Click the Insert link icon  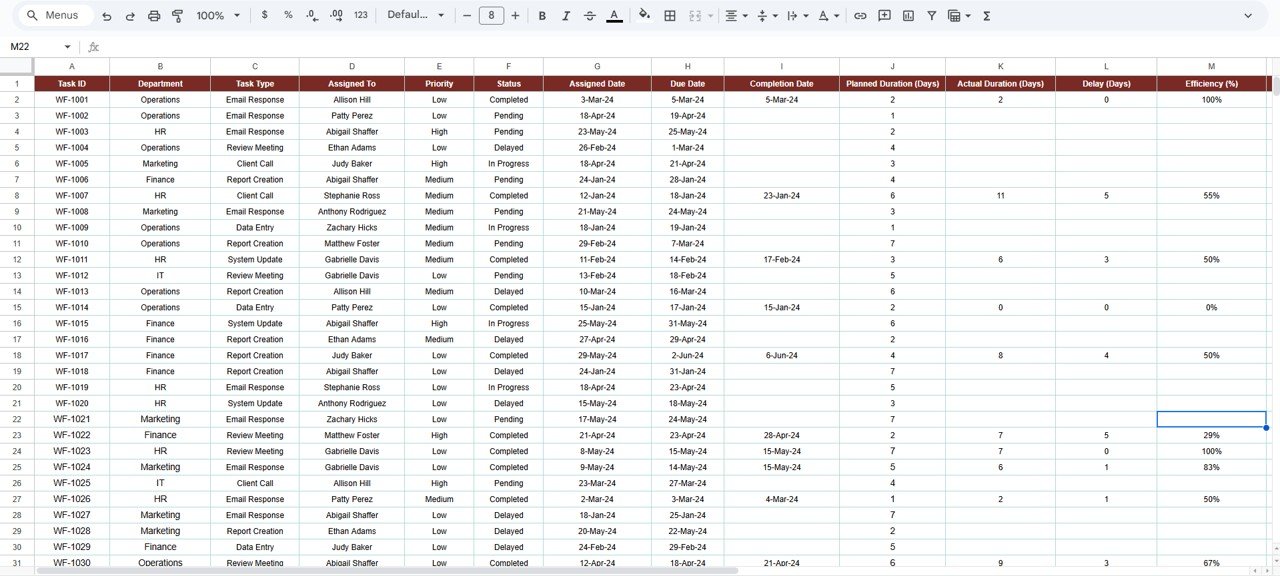pos(859,16)
